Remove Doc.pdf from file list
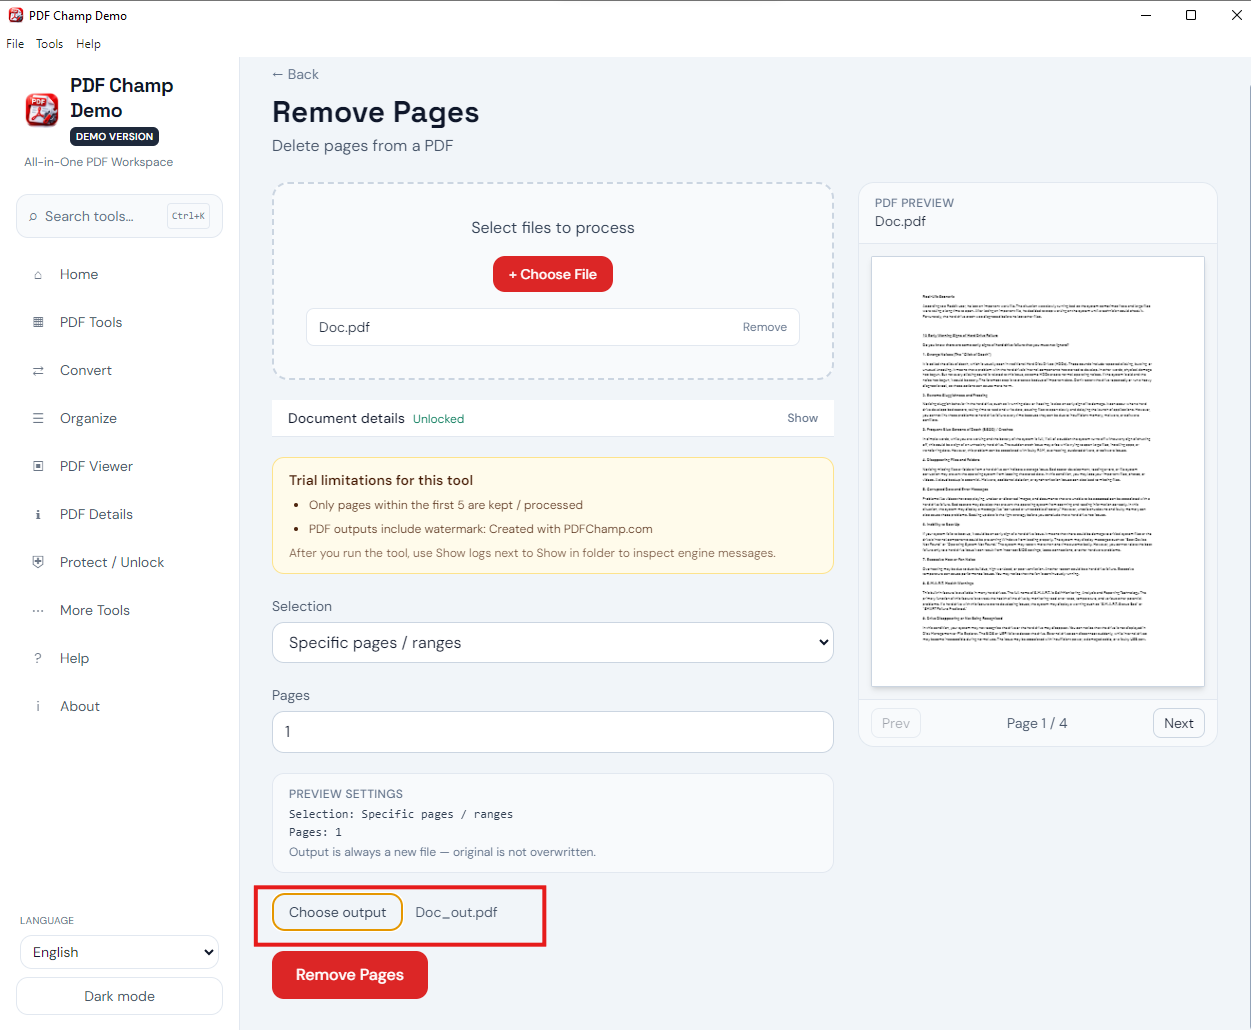 click(764, 327)
